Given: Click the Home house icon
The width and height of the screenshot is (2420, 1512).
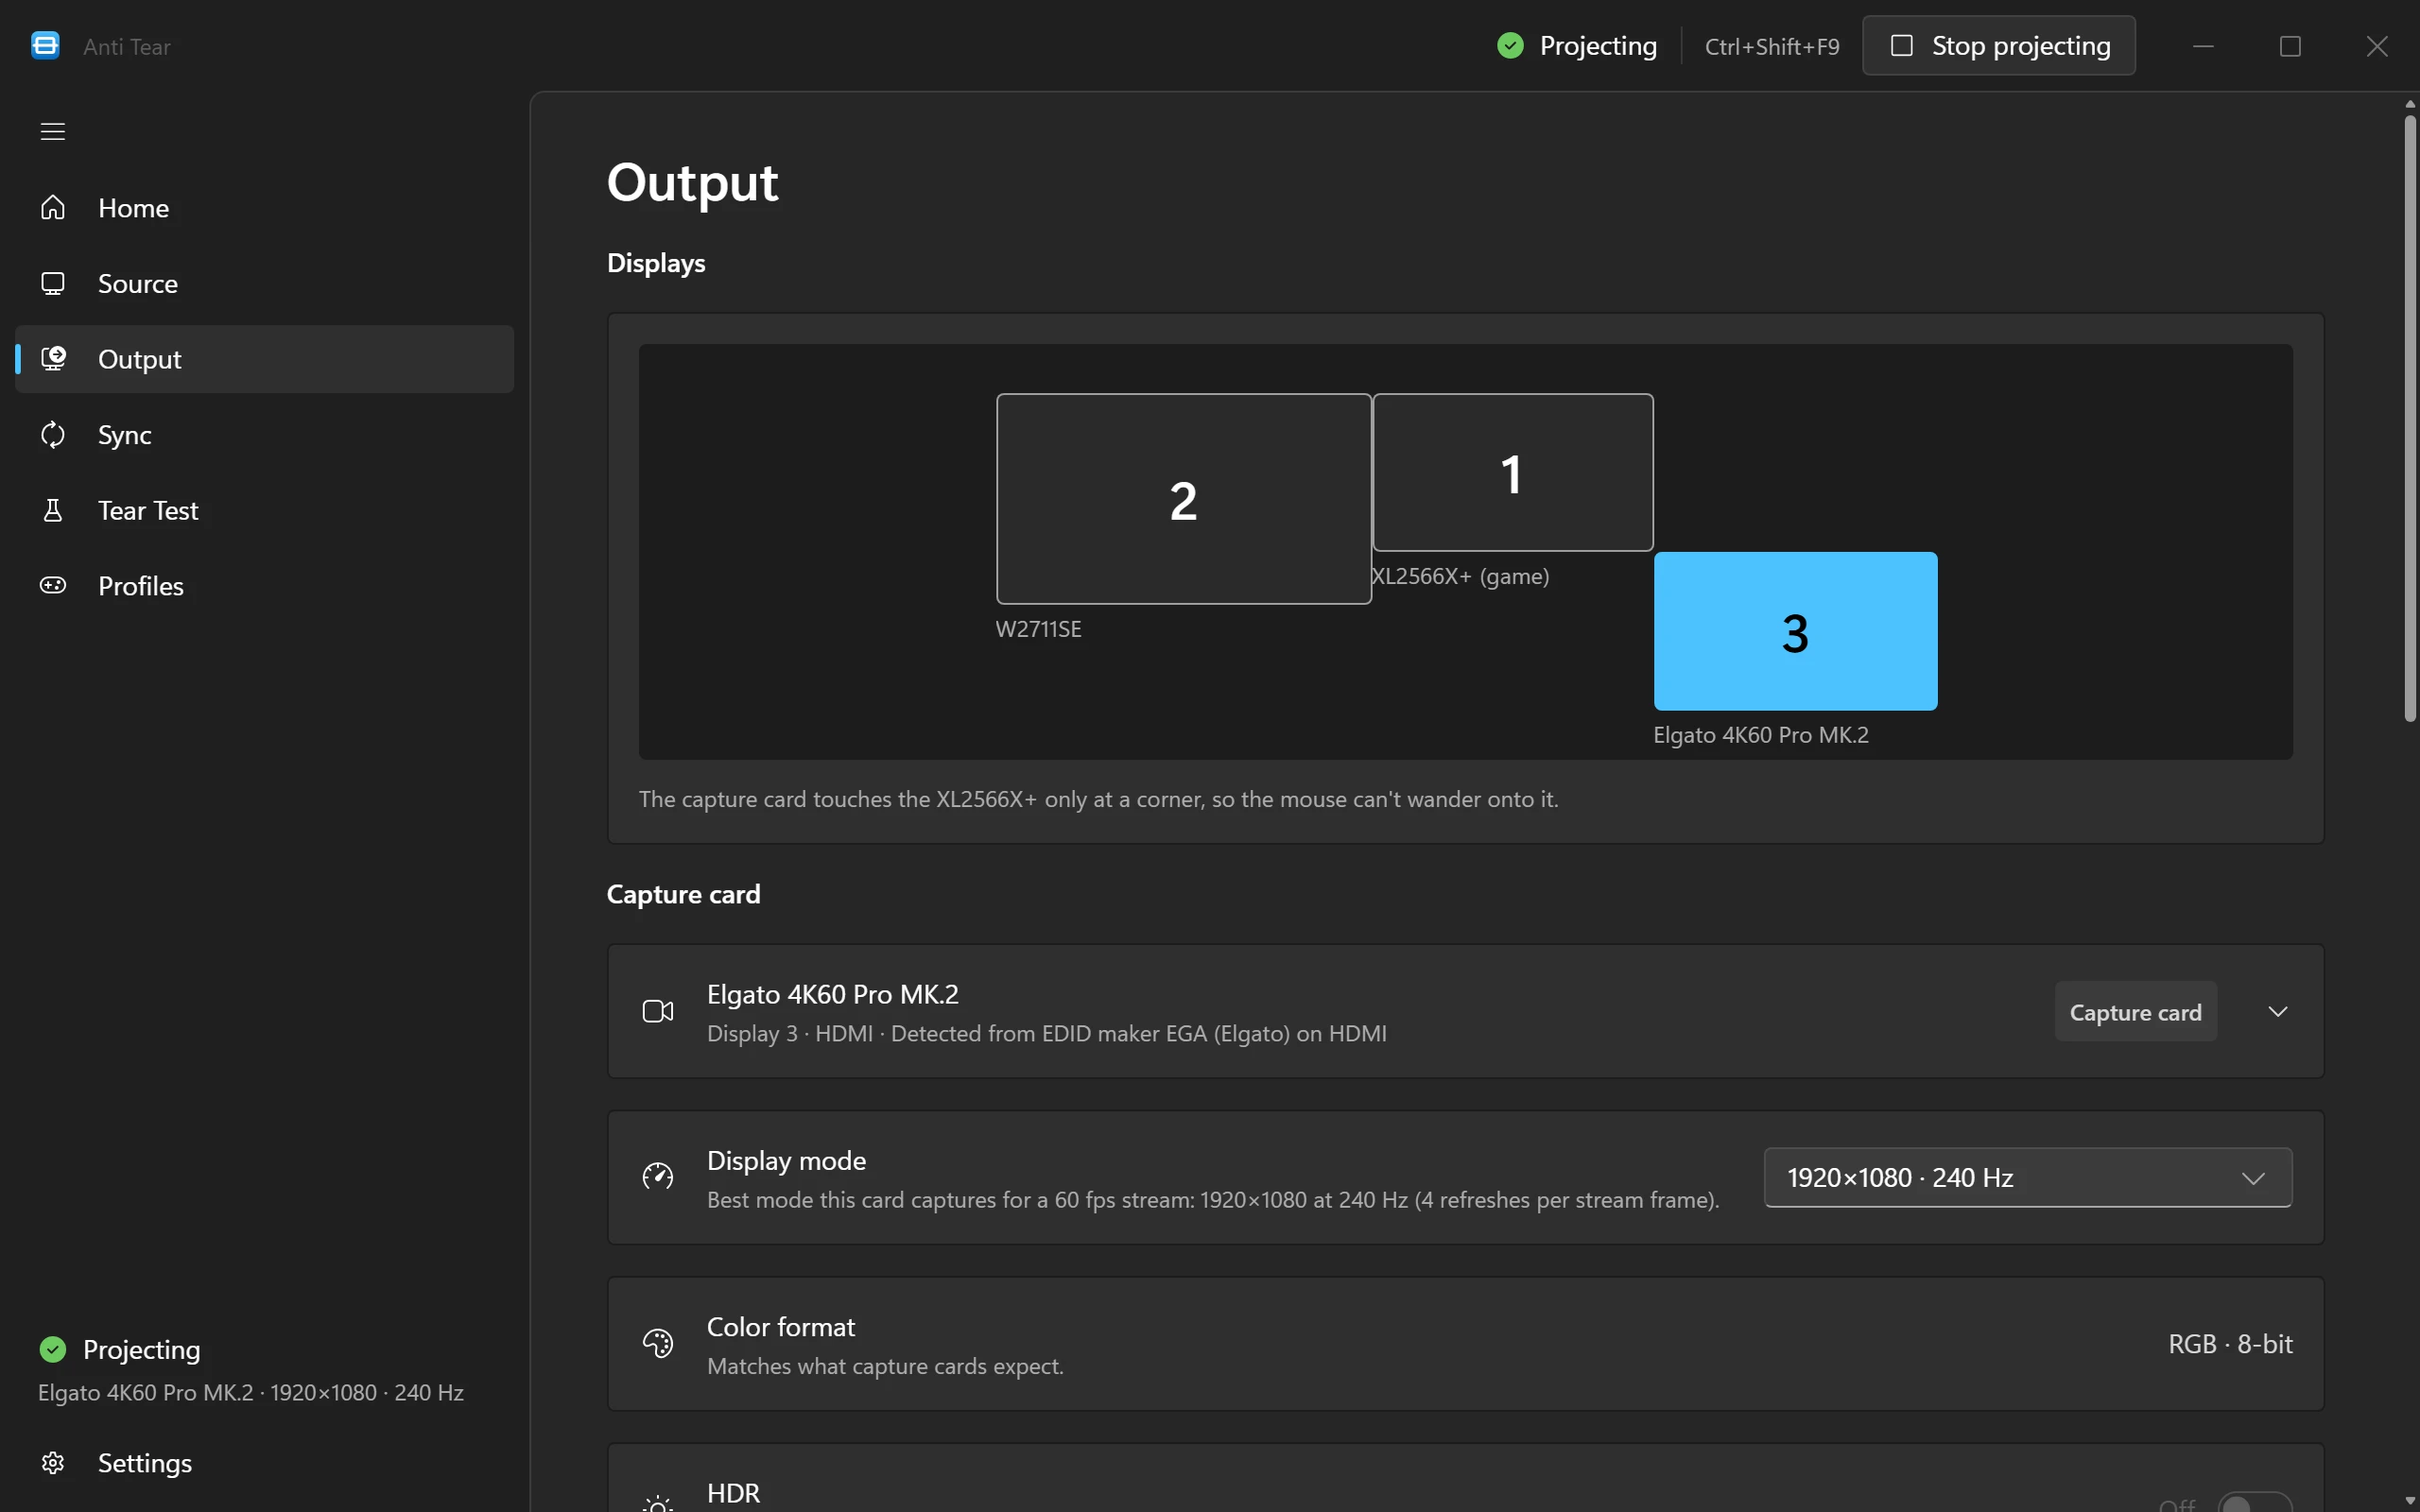Looking at the screenshot, I should tap(53, 207).
